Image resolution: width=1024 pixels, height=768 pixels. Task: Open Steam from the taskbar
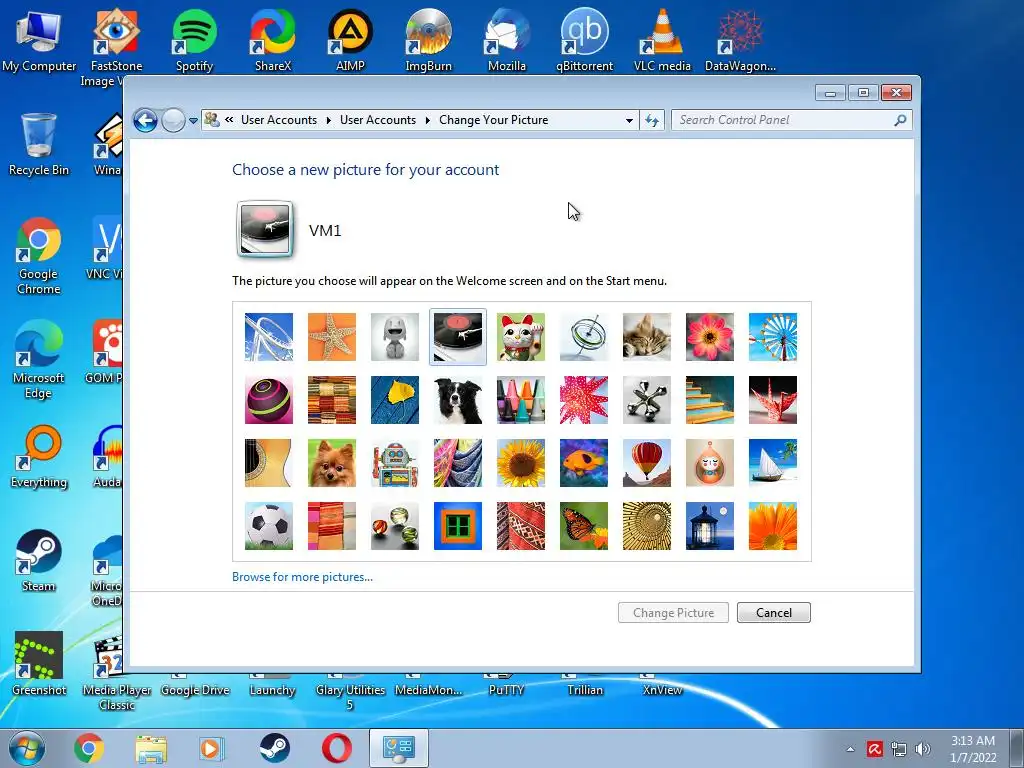click(275, 748)
